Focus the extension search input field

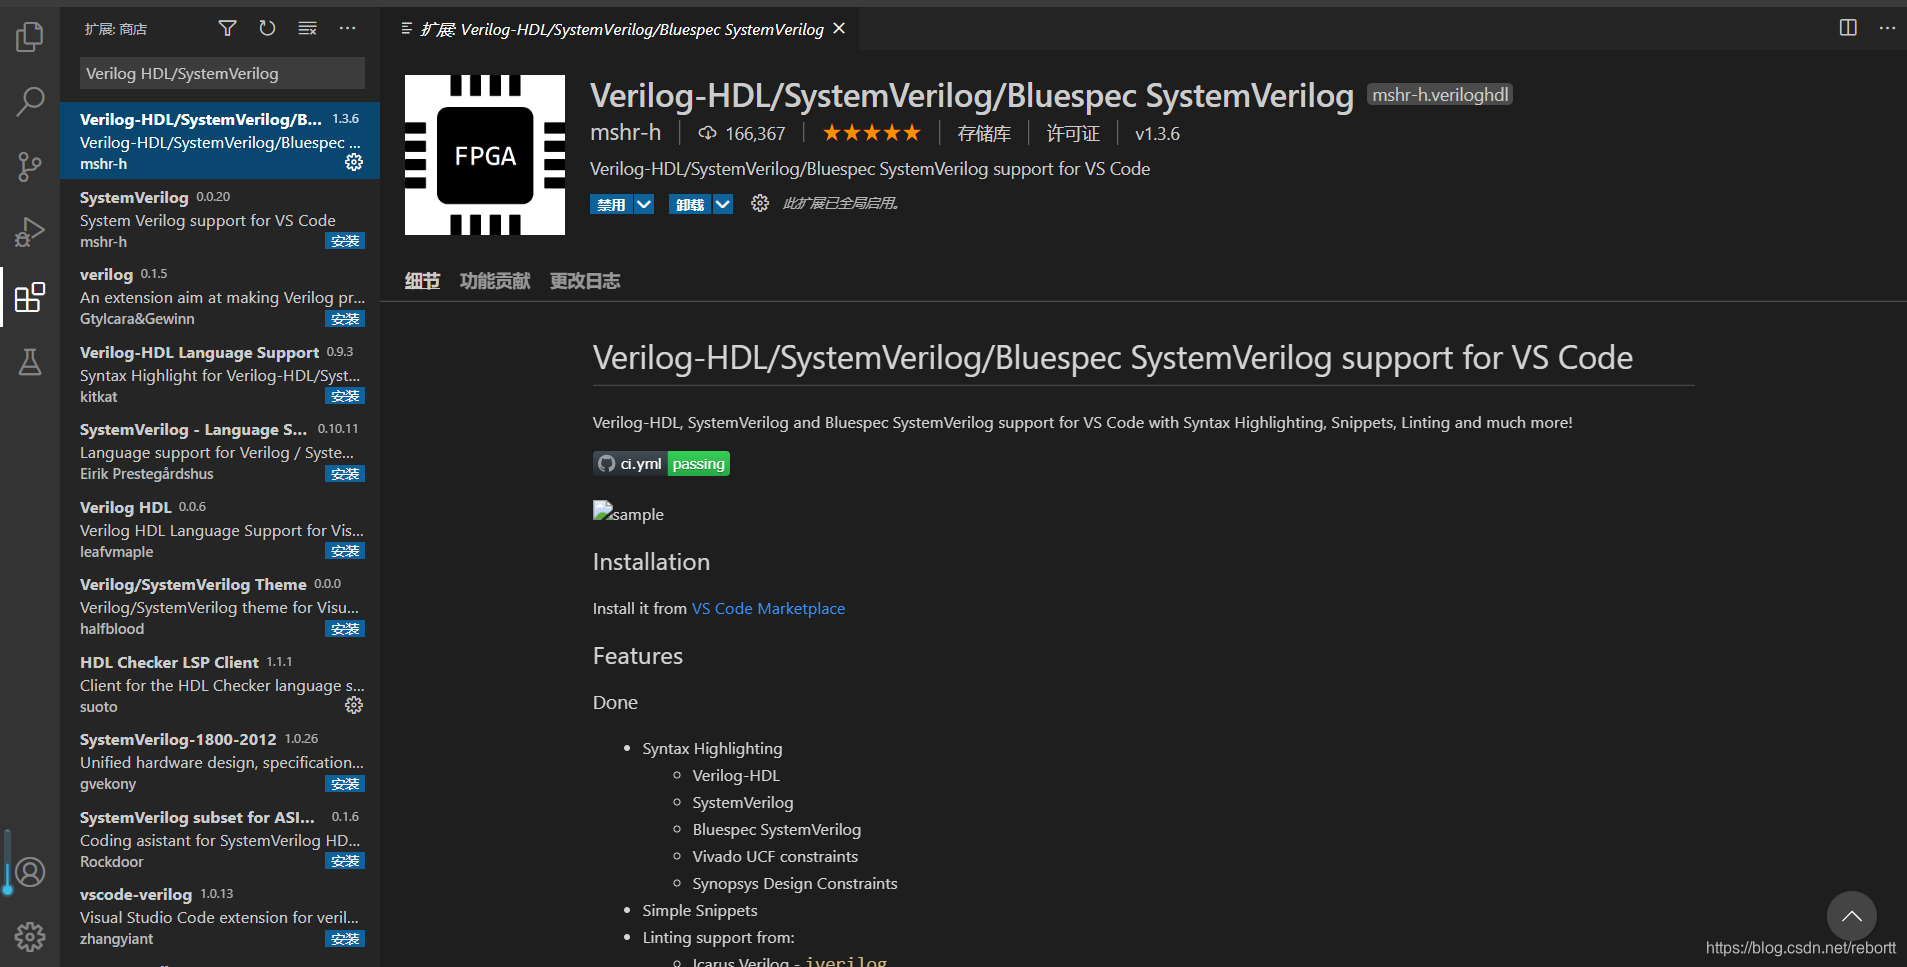pyautogui.click(x=222, y=73)
